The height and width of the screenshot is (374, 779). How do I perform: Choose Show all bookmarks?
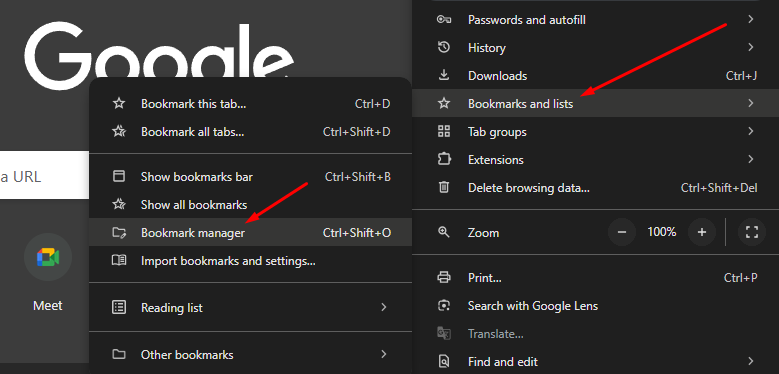[x=250, y=204]
